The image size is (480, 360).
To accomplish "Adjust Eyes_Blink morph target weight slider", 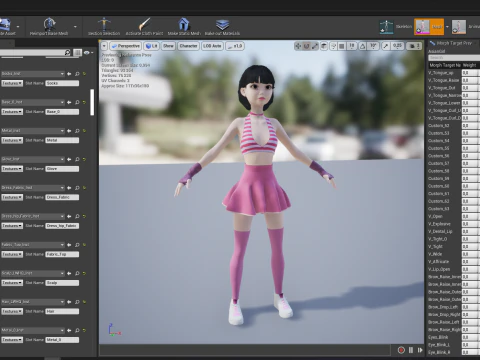I will pyautogui.click(x=471, y=337).
